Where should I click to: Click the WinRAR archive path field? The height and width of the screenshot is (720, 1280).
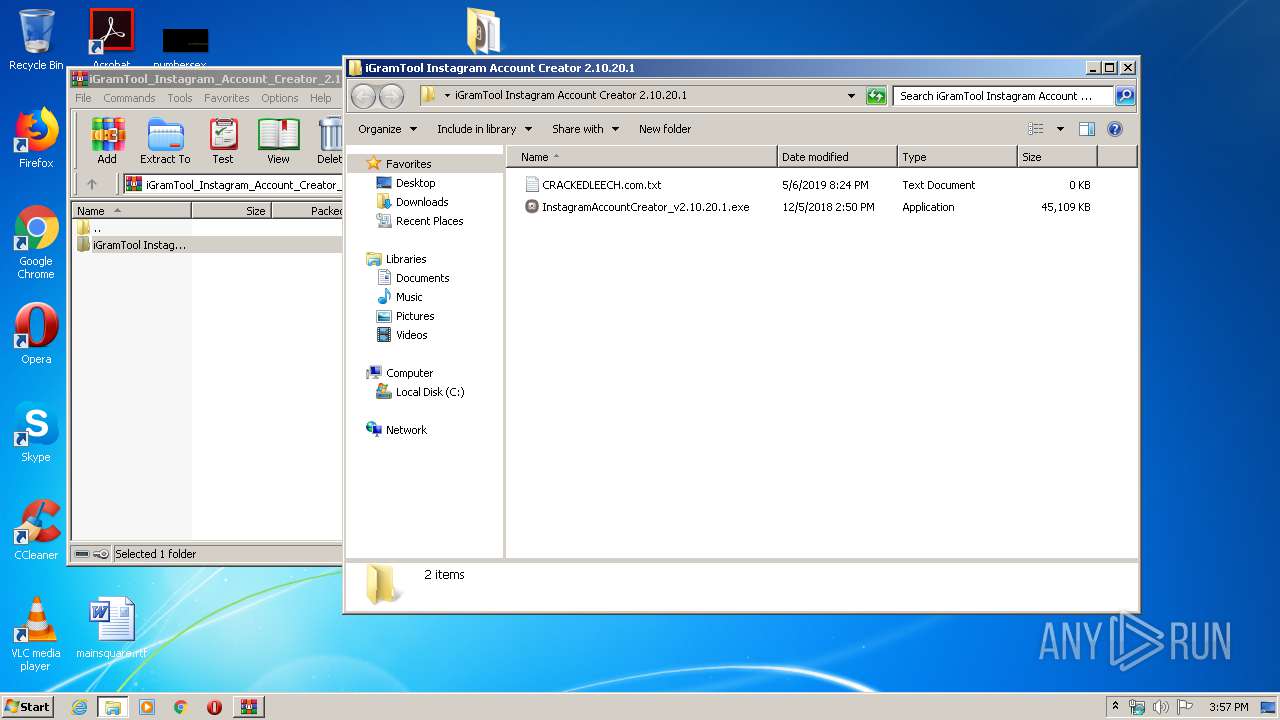pos(232,184)
